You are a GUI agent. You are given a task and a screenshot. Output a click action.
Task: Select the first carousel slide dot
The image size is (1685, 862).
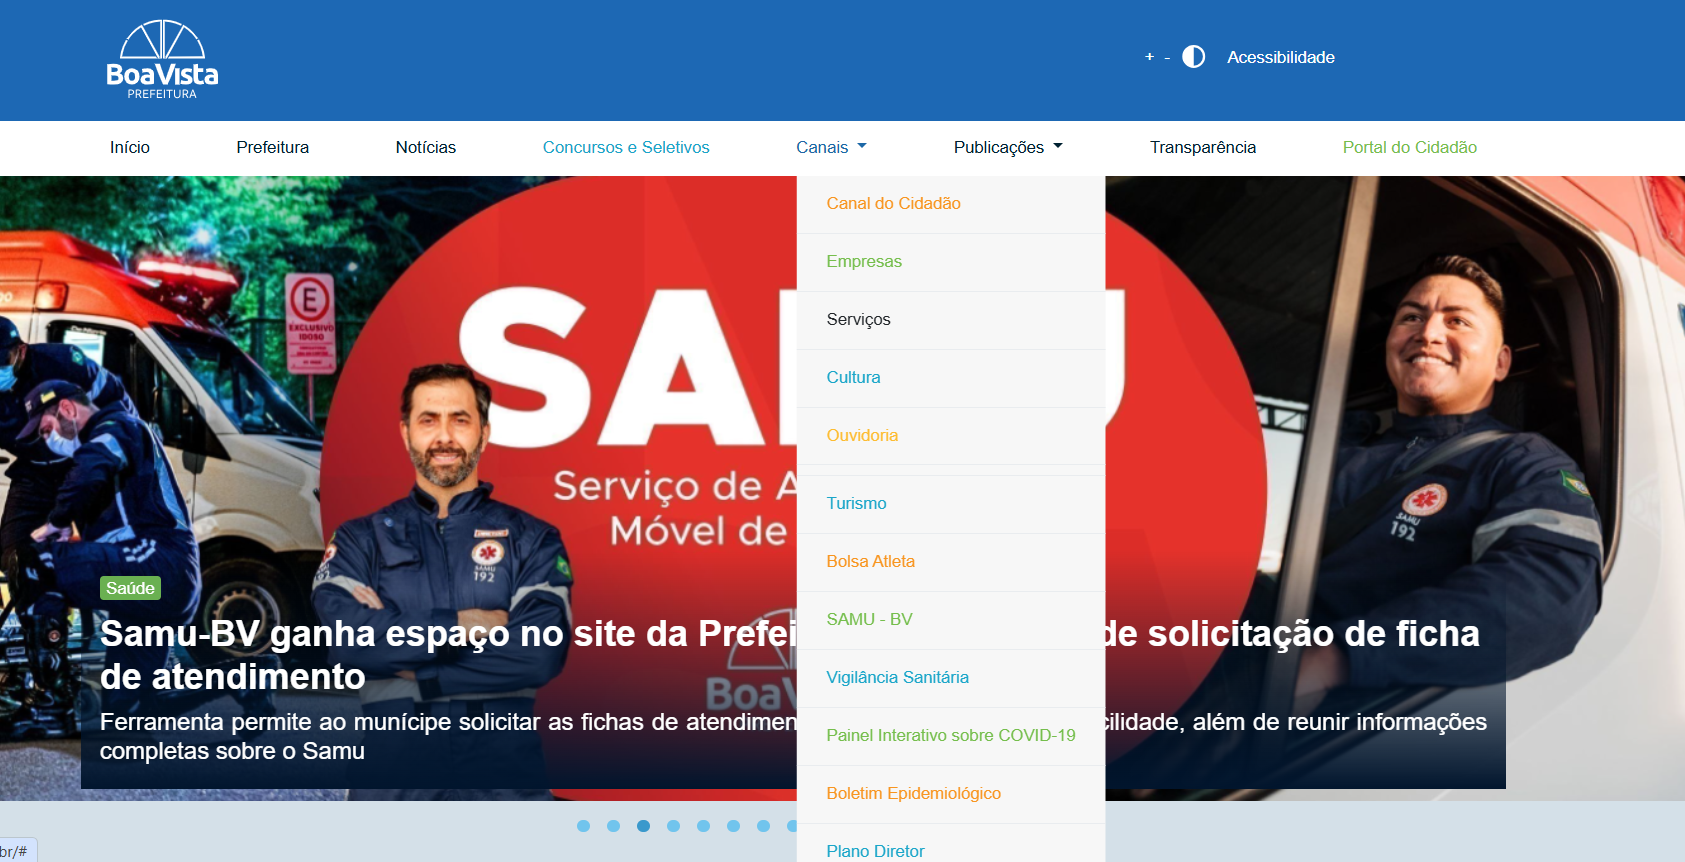[584, 826]
